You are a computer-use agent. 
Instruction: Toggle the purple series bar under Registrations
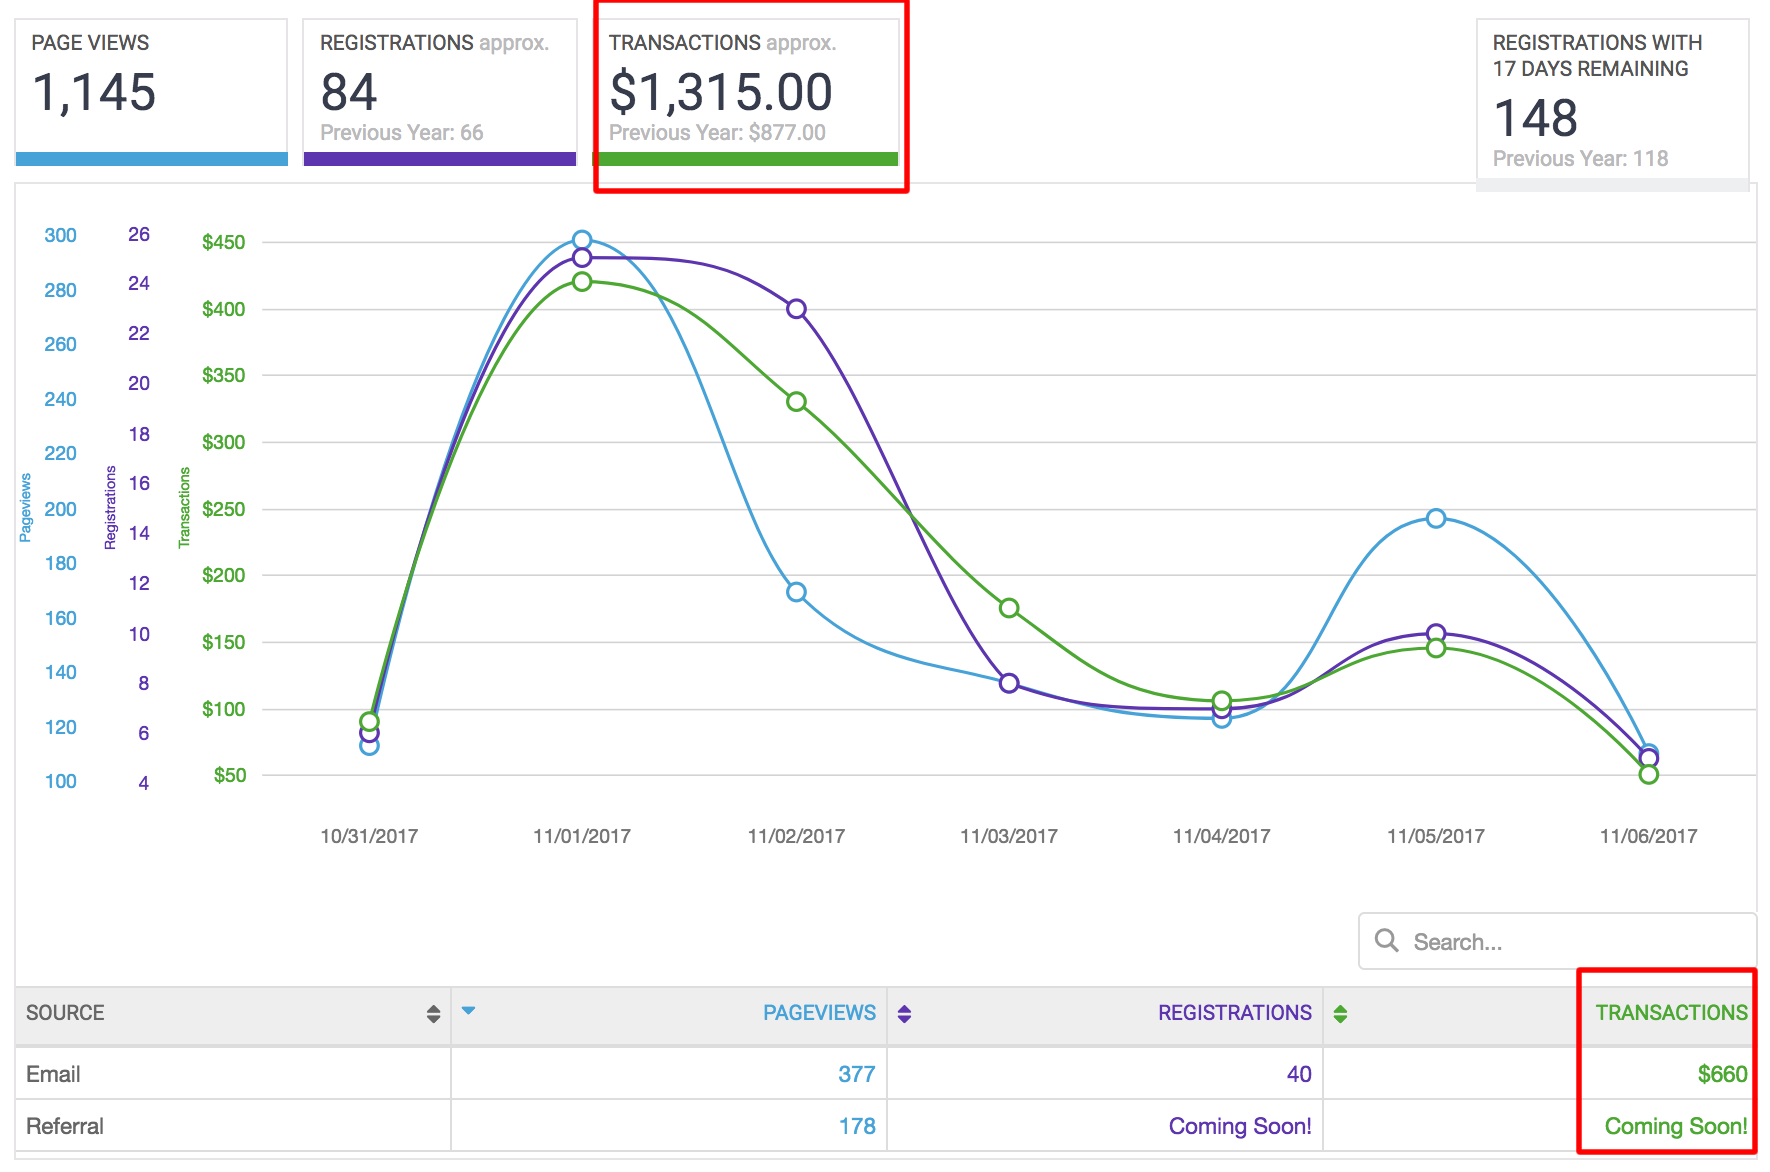tap(440, 159)
